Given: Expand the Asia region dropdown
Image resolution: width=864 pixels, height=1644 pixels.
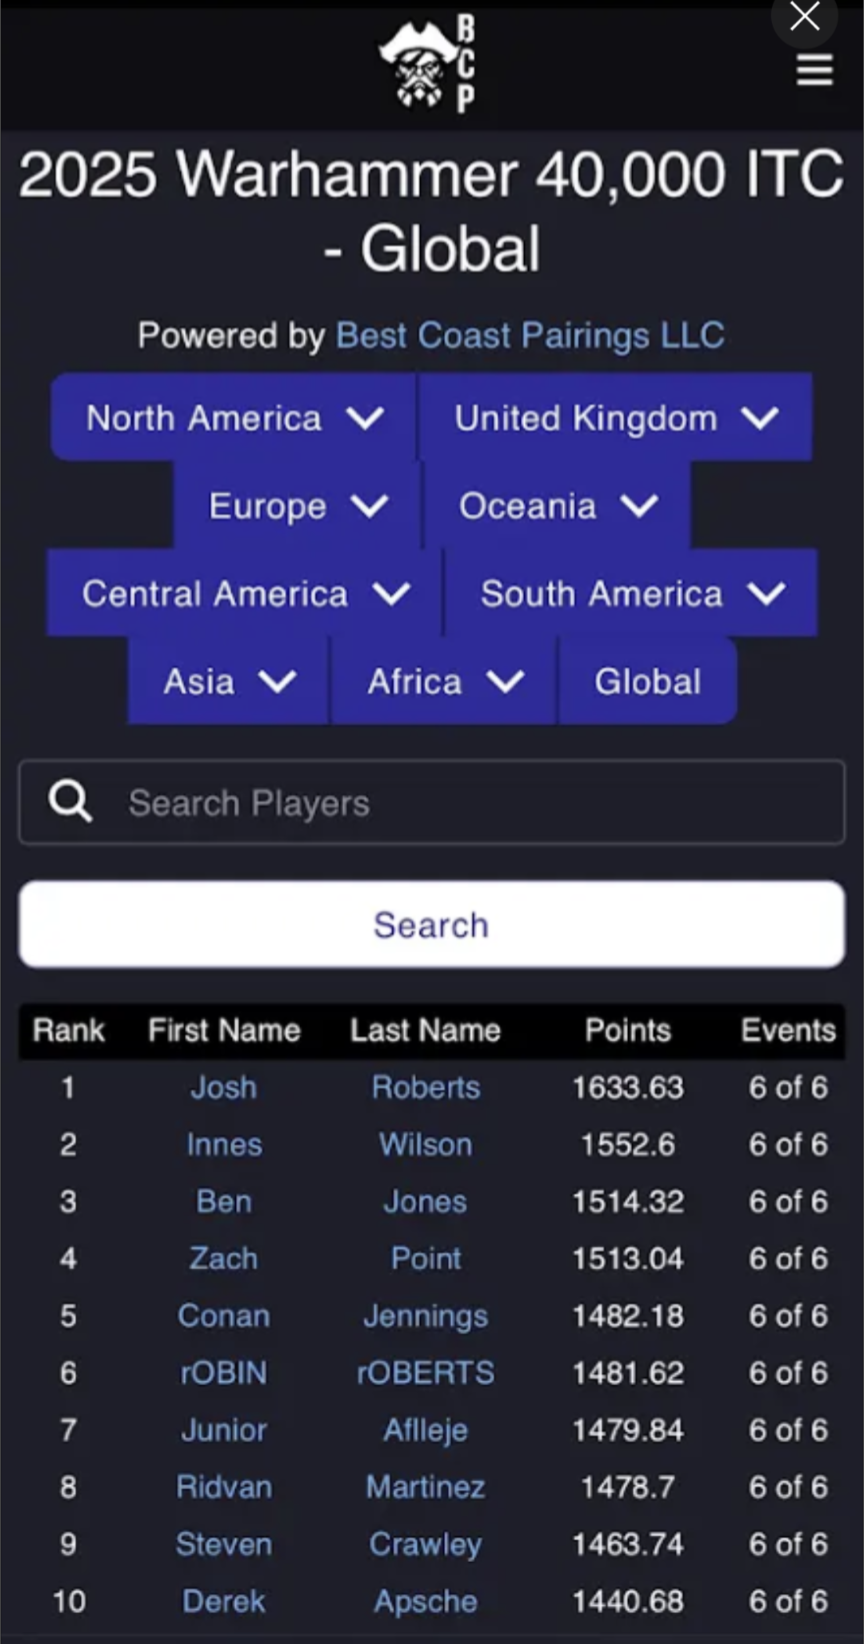Looking at the screenshot, I should [229, 682].
